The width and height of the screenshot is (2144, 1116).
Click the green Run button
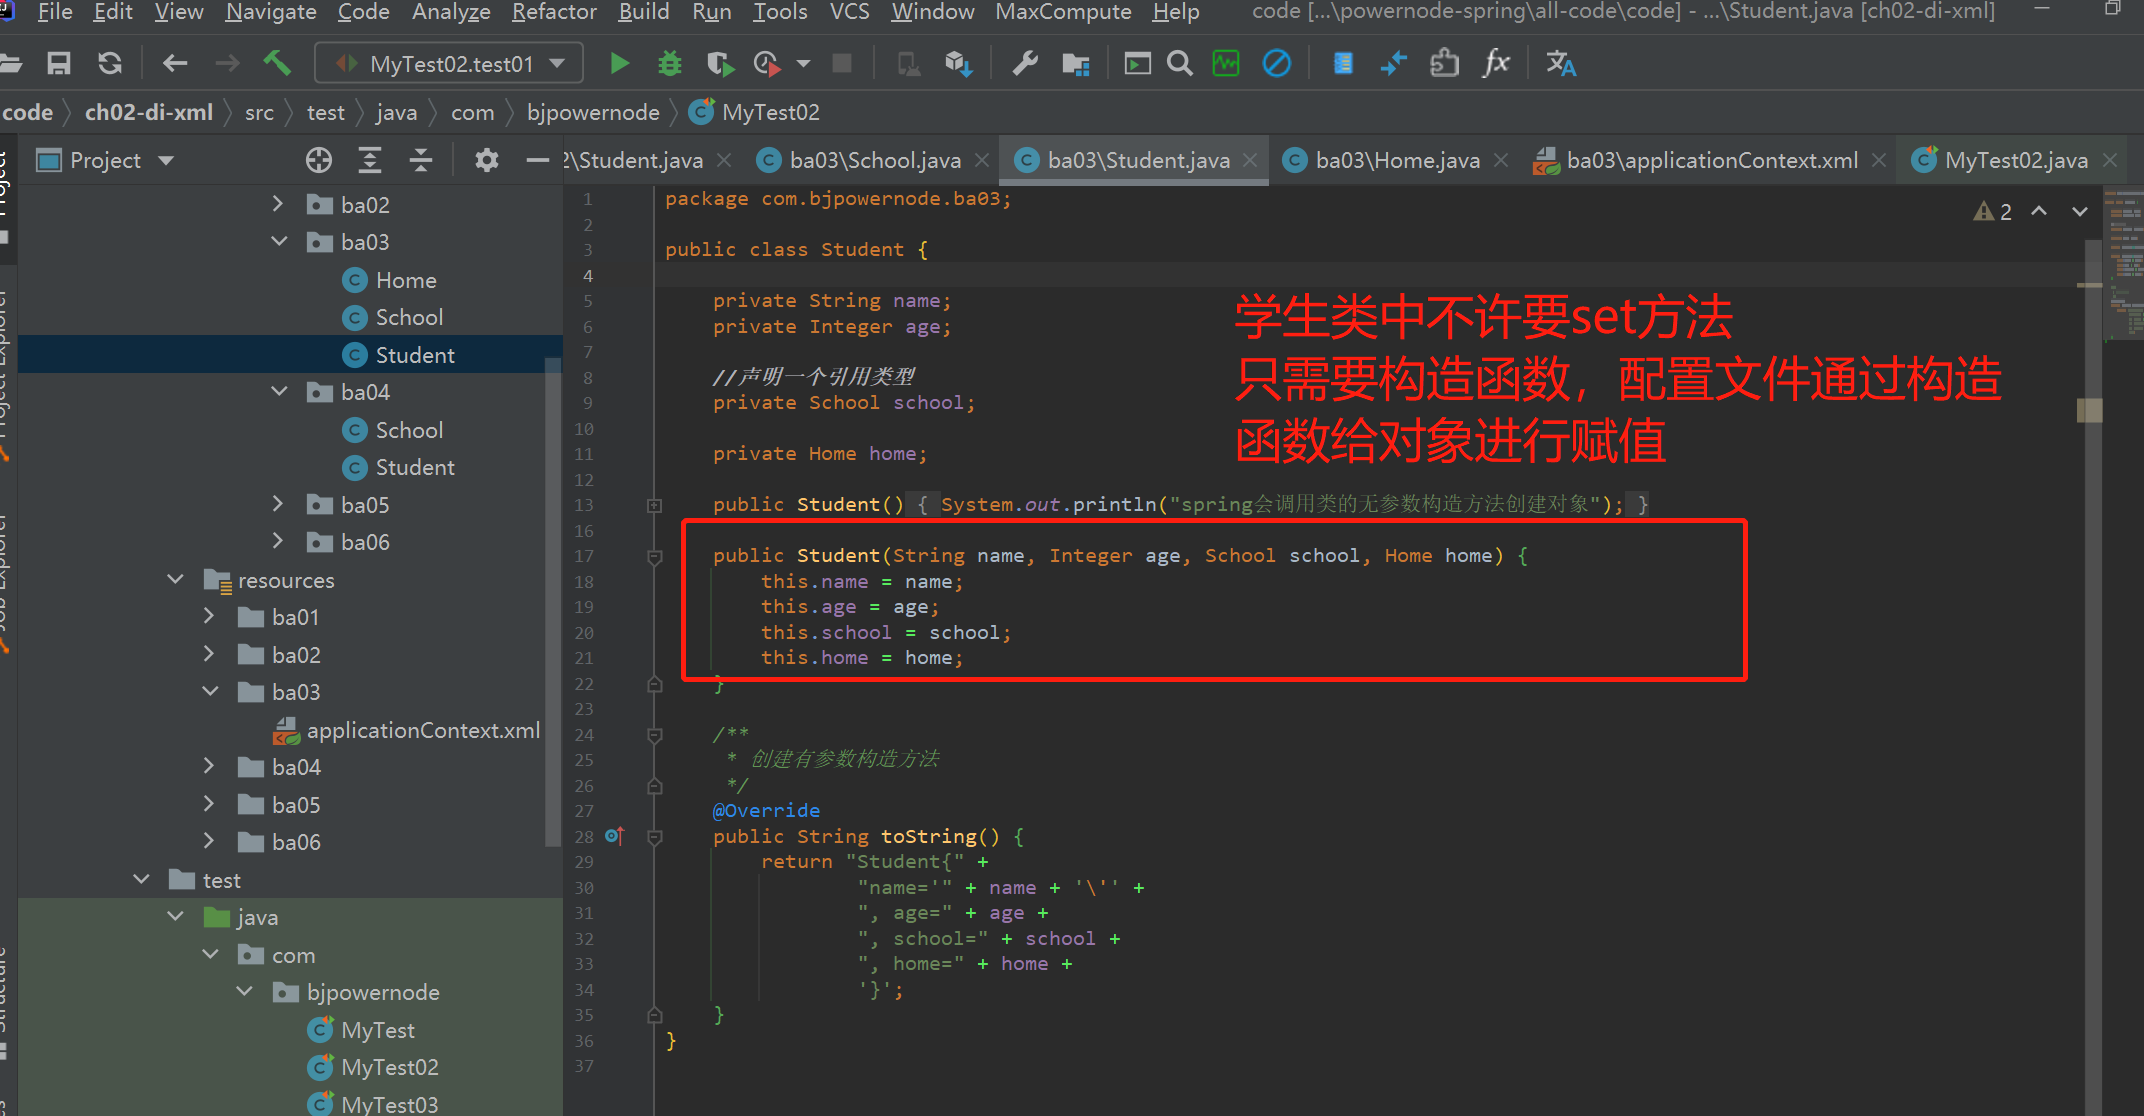(619, 64)
